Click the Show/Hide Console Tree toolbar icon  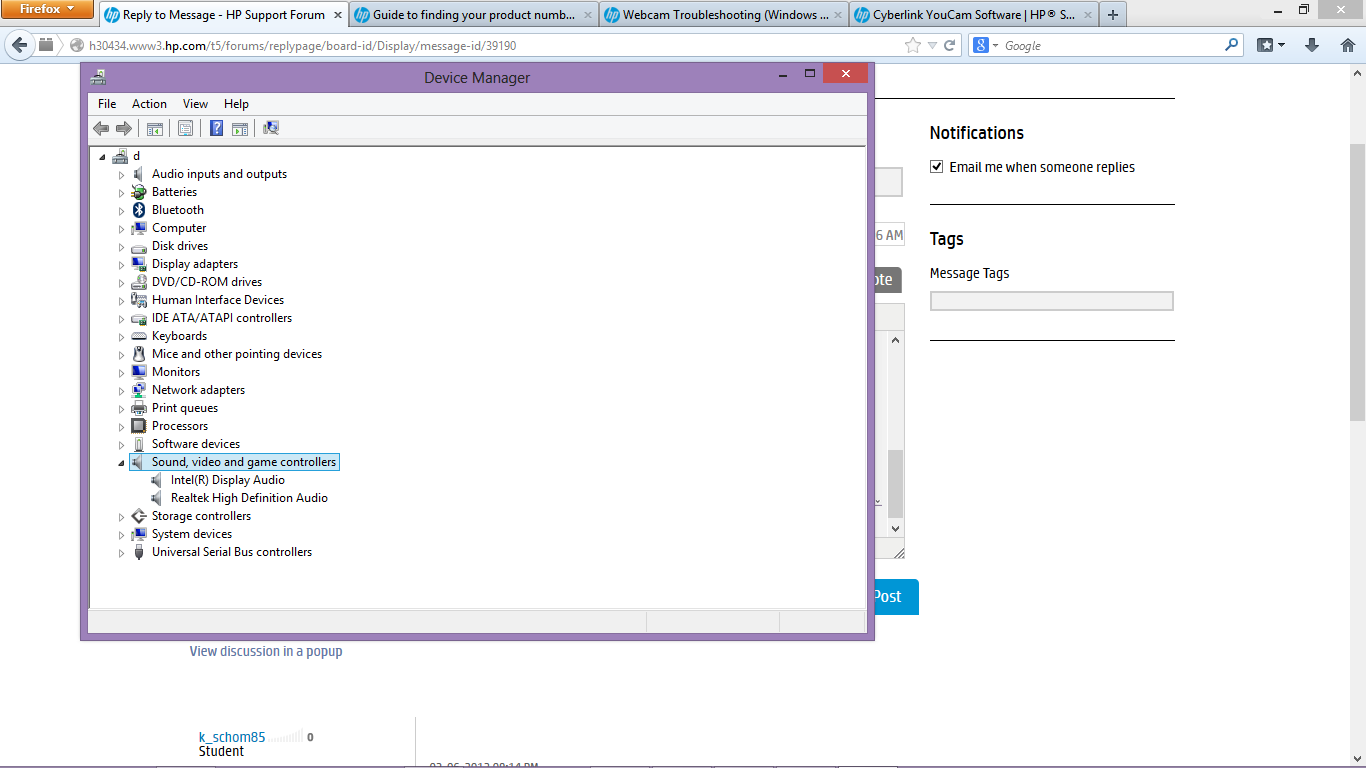(x=155, y=128)
